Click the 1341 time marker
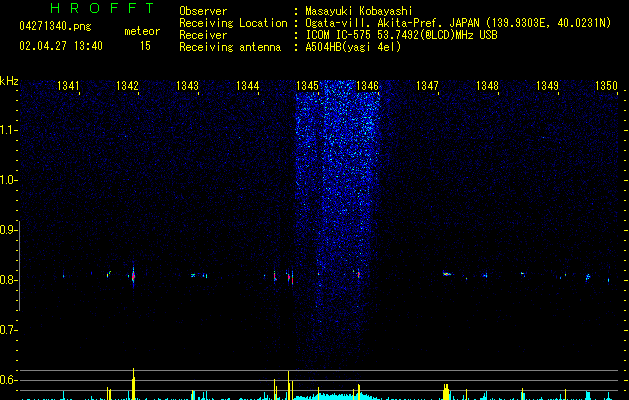The width and height of the screenshot is (629, 400). [x=68, y=86]
